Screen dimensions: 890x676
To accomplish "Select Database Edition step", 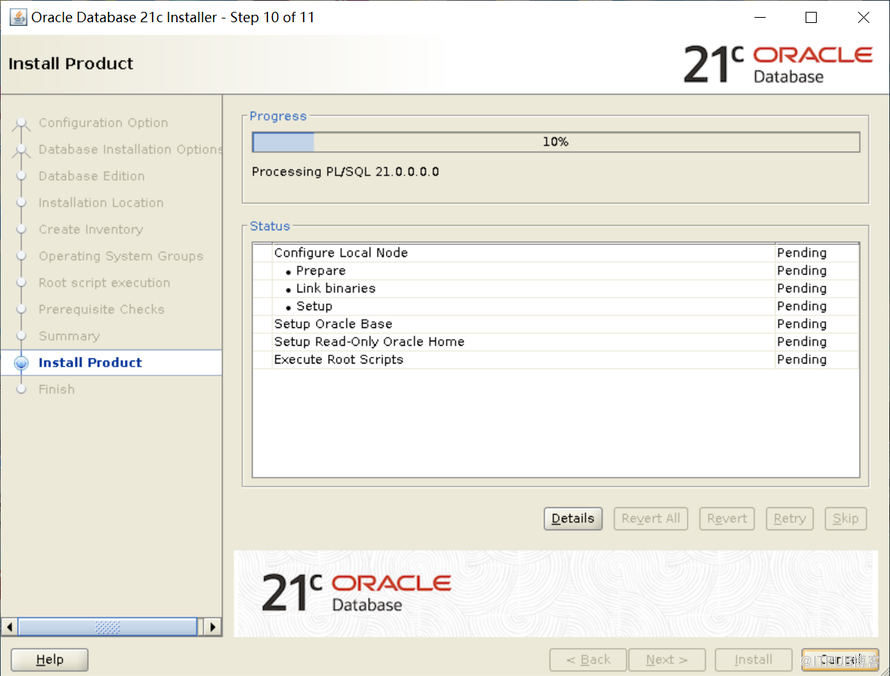I will [x=91, y=176].
